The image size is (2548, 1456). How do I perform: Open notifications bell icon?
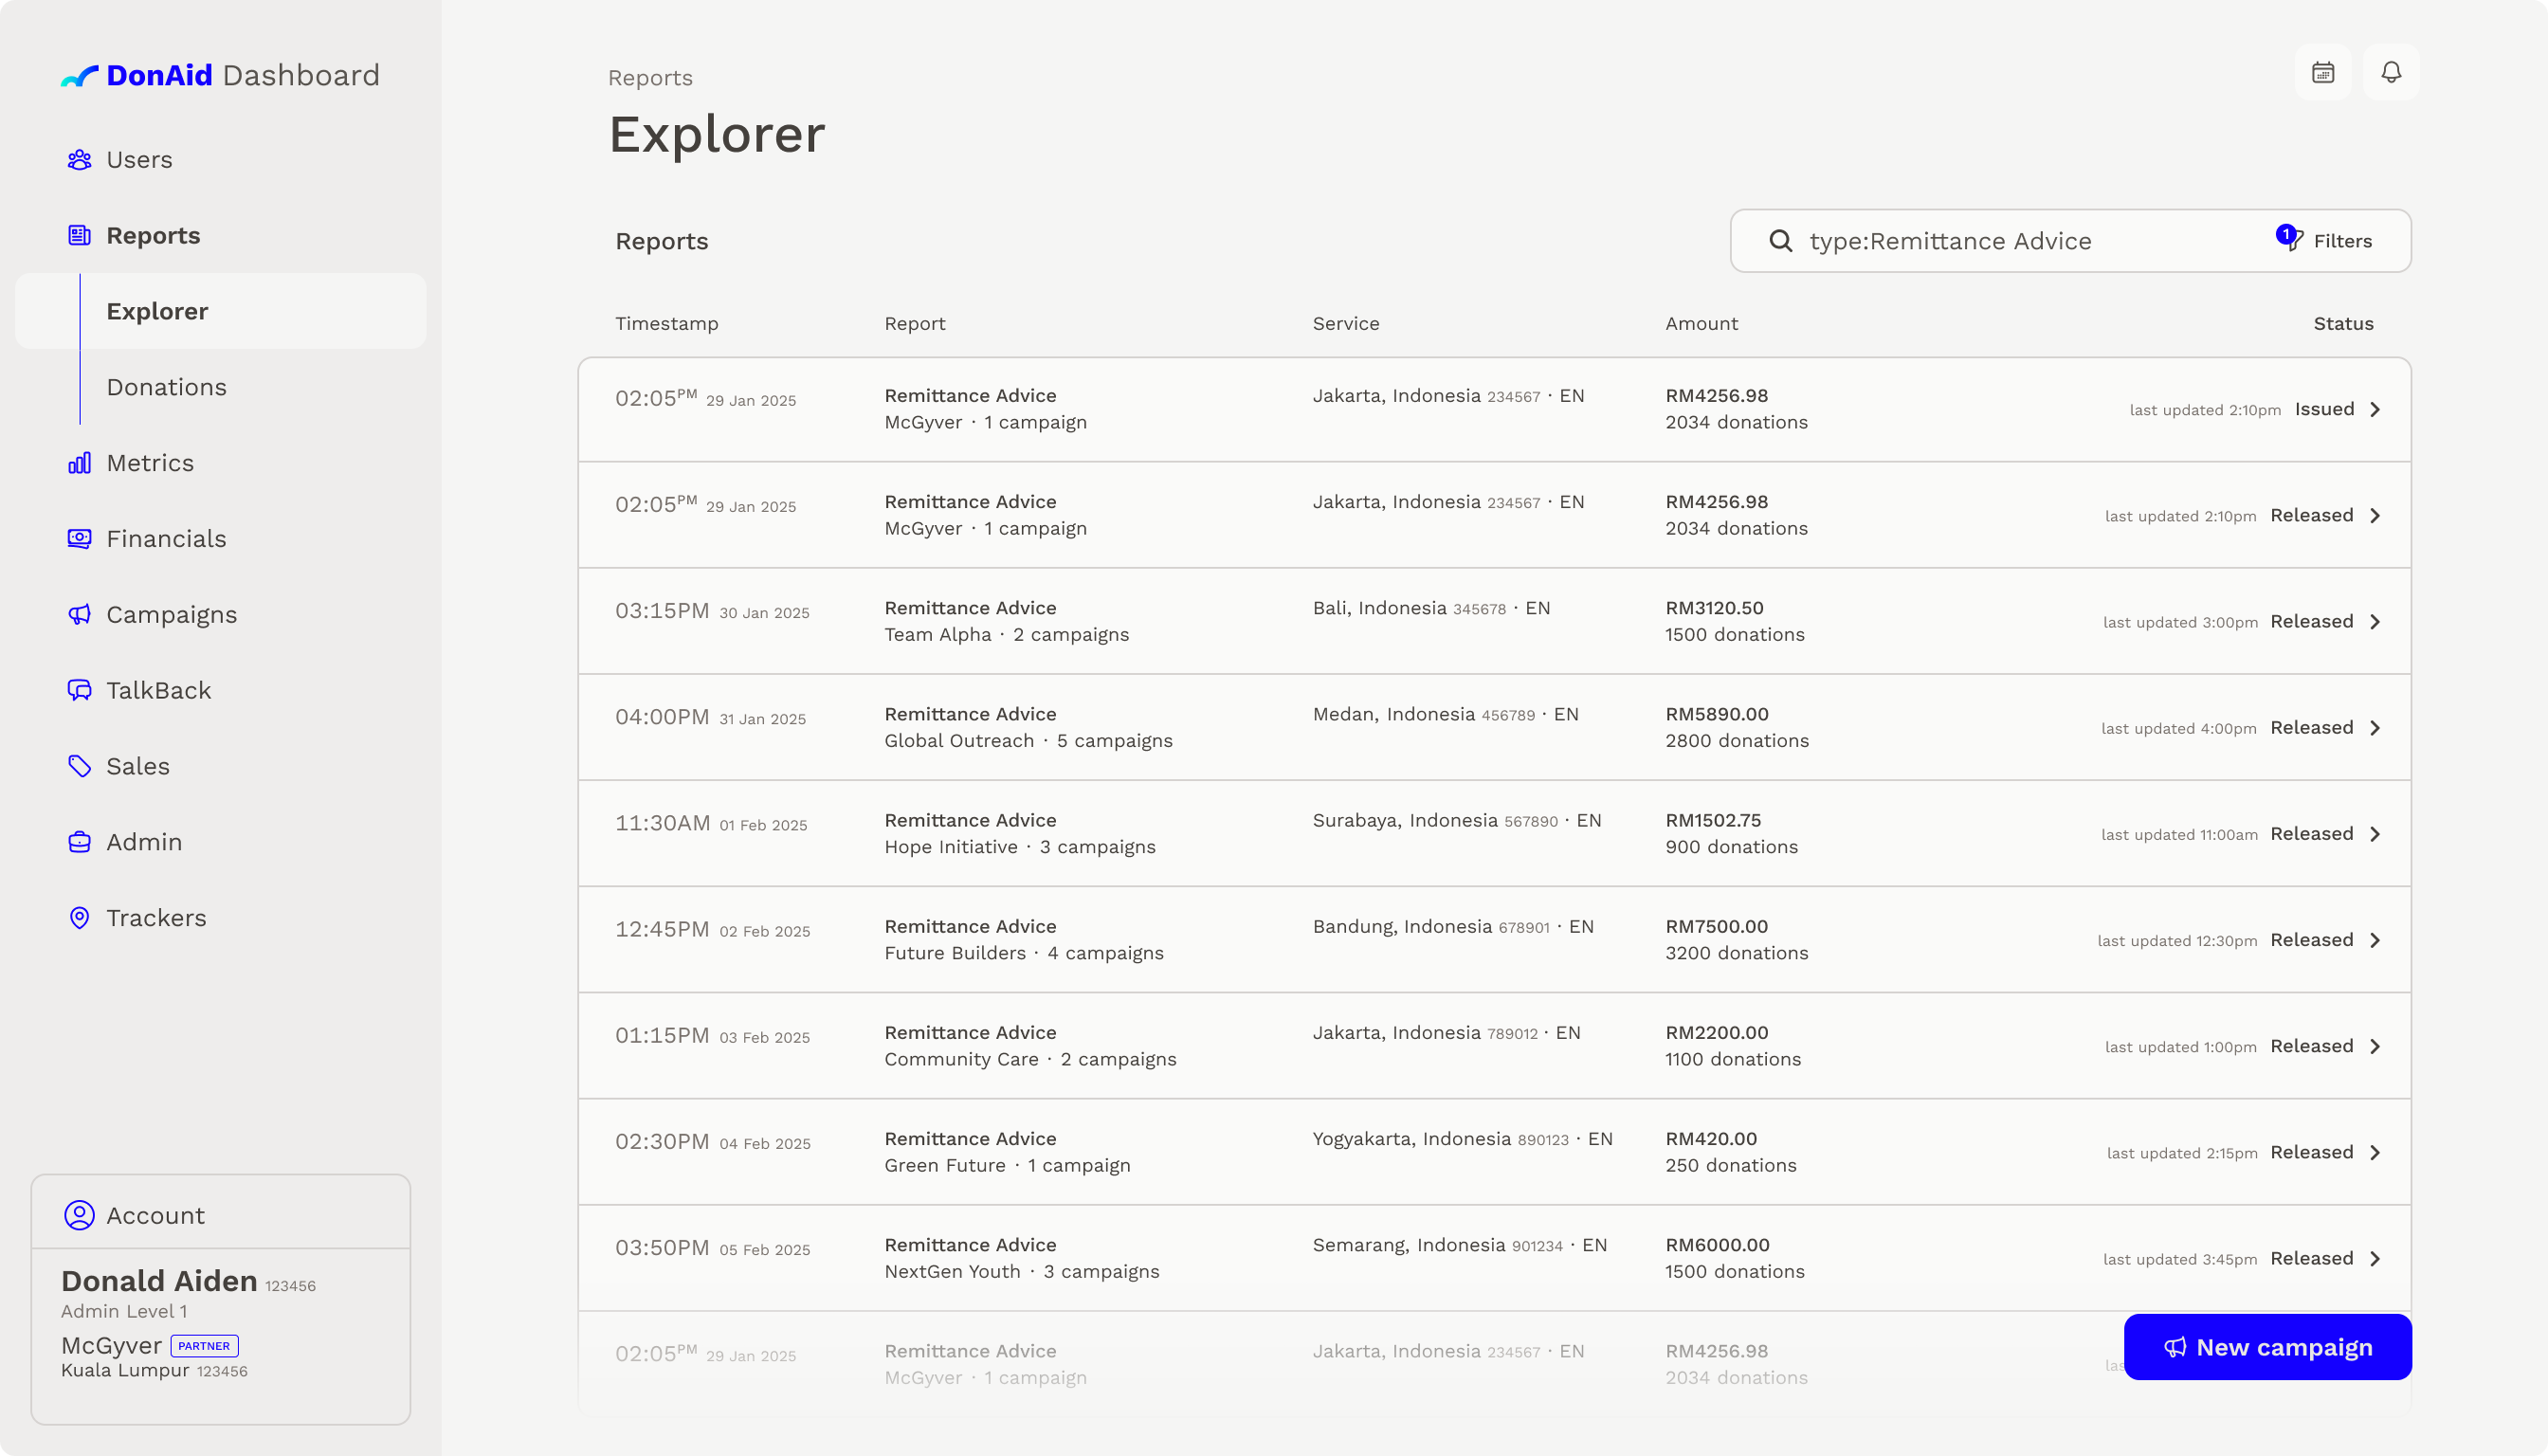point(2390,72)
